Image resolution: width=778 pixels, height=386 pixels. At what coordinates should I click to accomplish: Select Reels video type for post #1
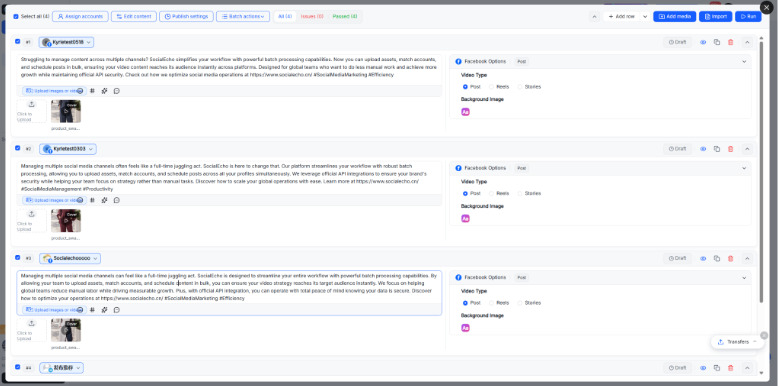(499, 87)
